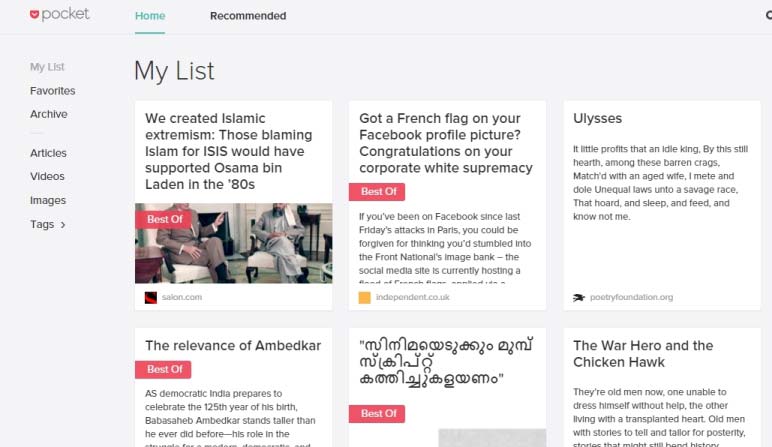Click the Pocket logo icon
Image resolution: width=772 pixels, height=447 pixels.
click(x=34, y=14)
